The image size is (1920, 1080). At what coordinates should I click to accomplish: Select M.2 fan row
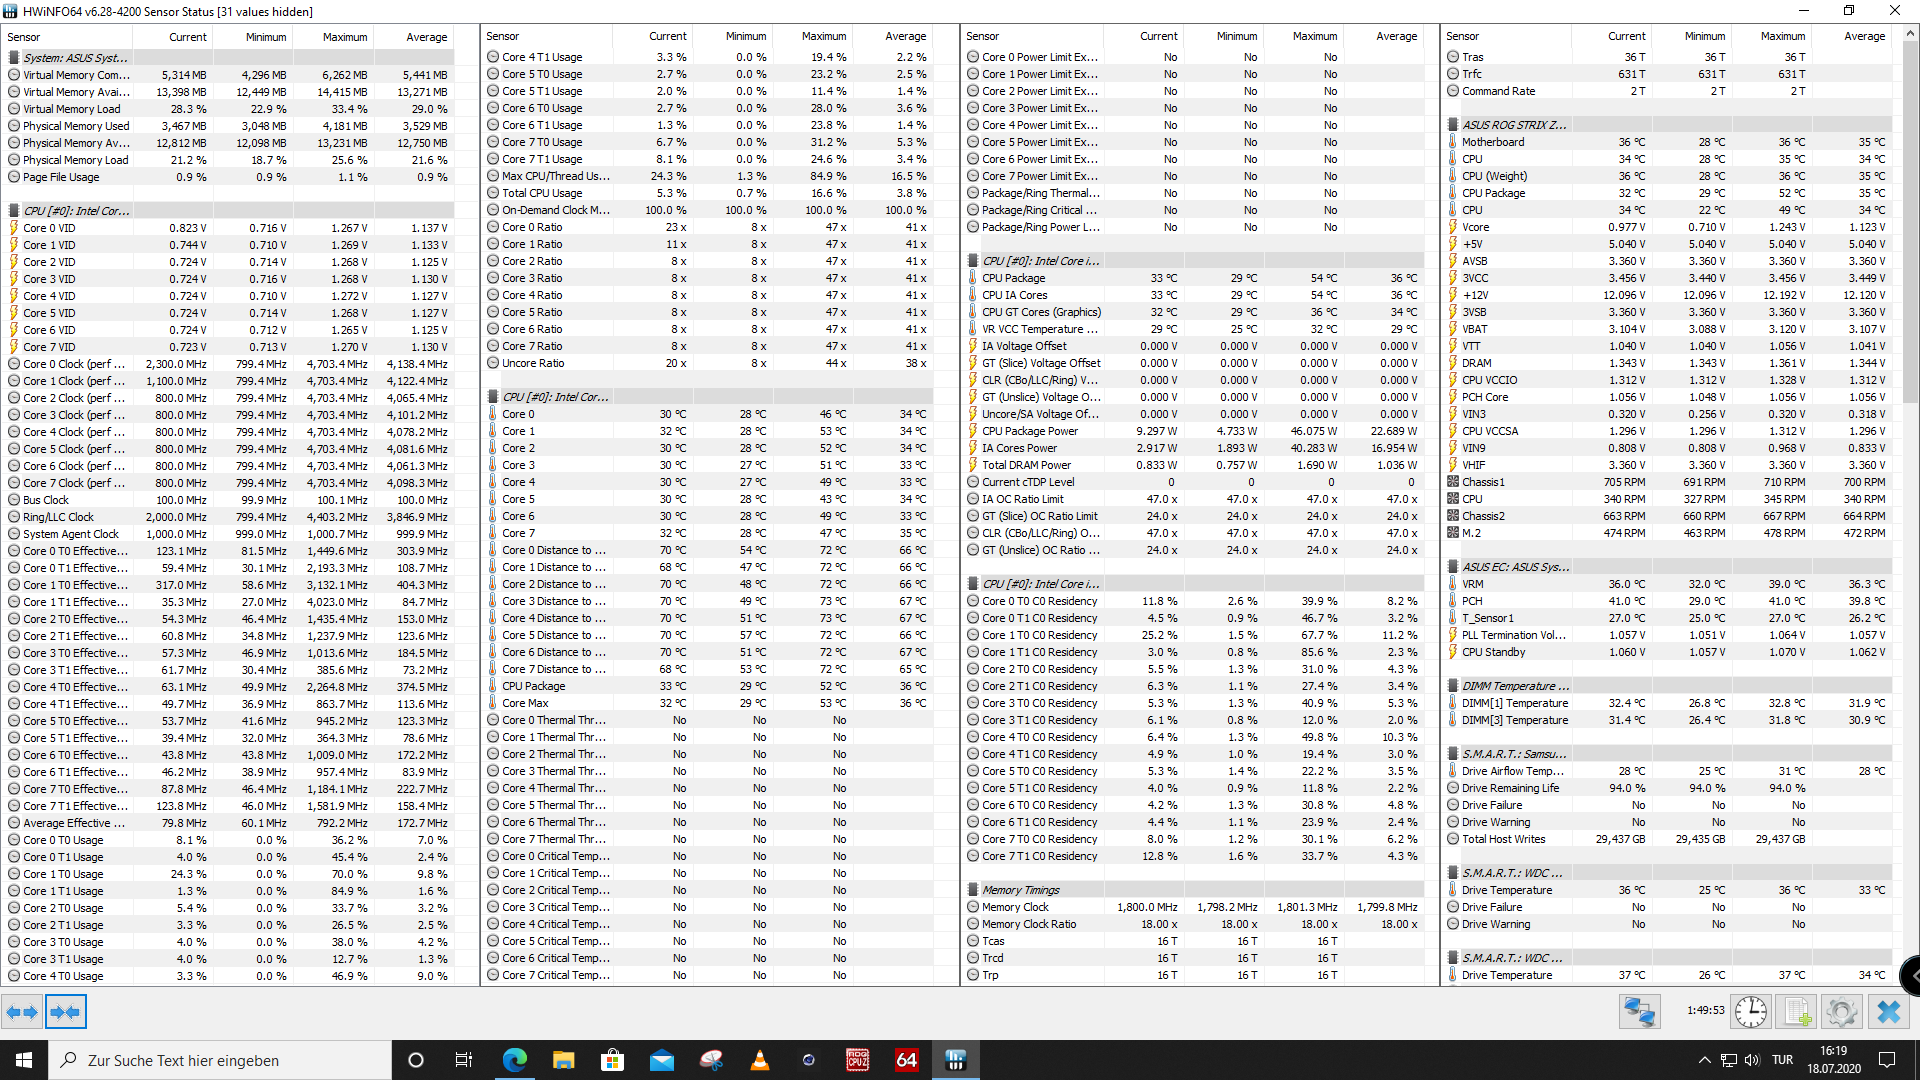(1670, 533)
